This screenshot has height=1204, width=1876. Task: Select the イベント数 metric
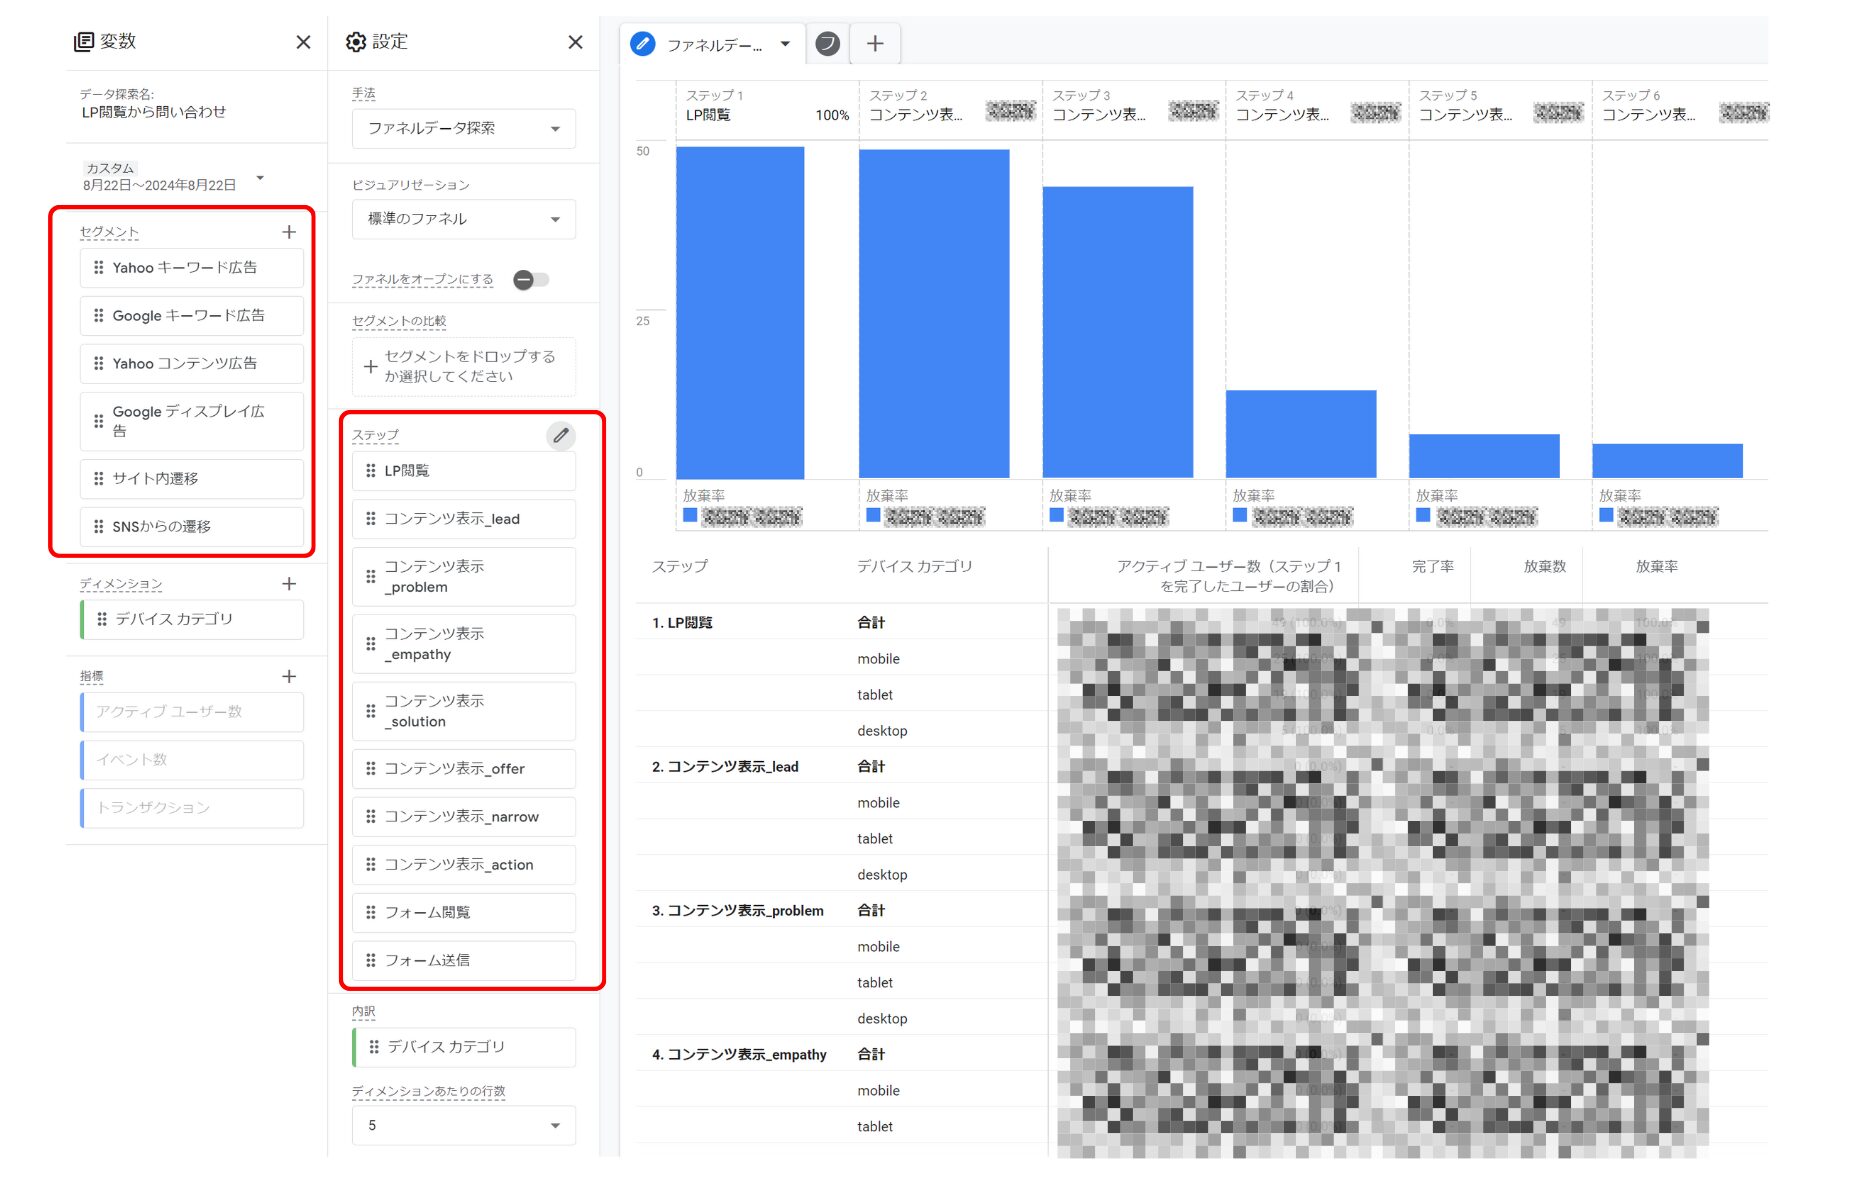(x=192, y=760)
